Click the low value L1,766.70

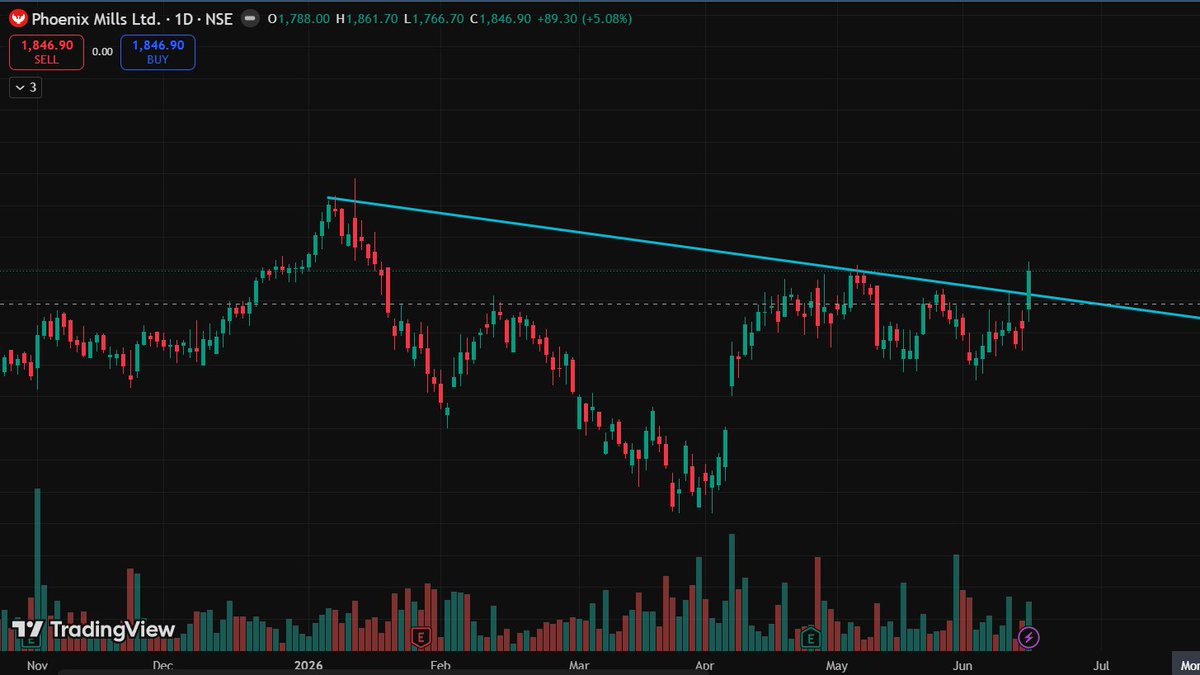point(435,19)
